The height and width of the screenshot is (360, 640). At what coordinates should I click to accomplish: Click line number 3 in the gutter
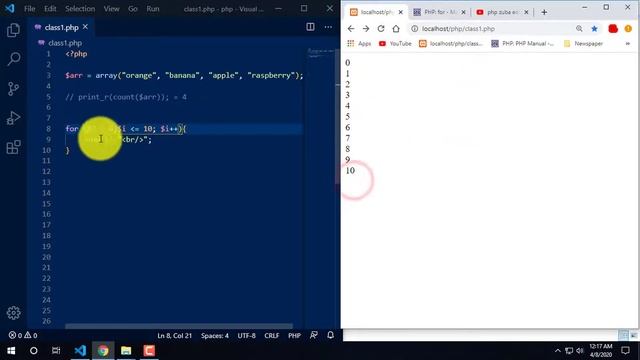pyautogui.click(x=49, y=75)
